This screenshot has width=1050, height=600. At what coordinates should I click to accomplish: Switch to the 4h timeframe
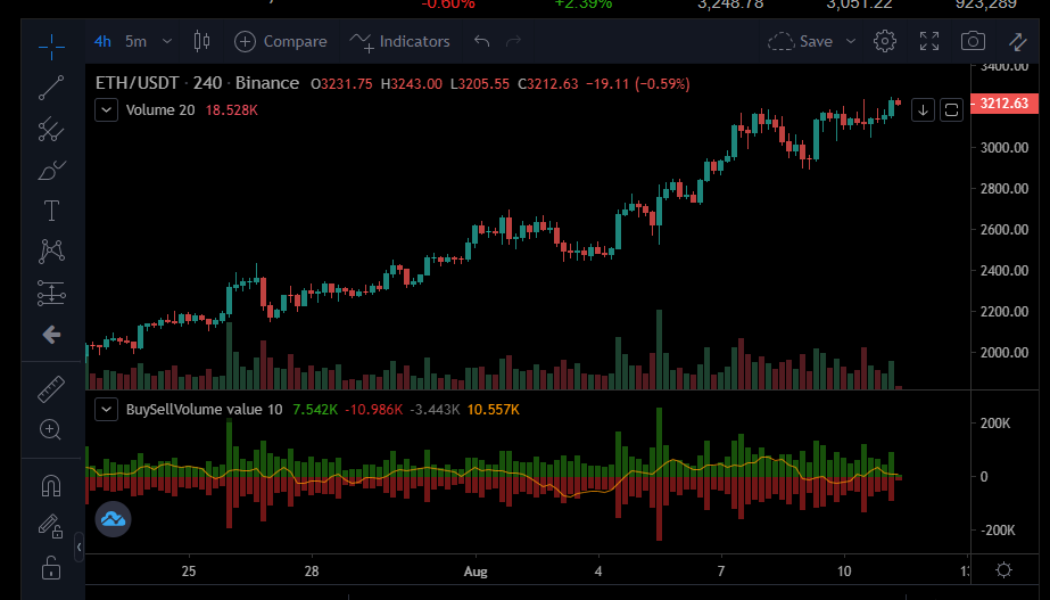coord(102,41)
